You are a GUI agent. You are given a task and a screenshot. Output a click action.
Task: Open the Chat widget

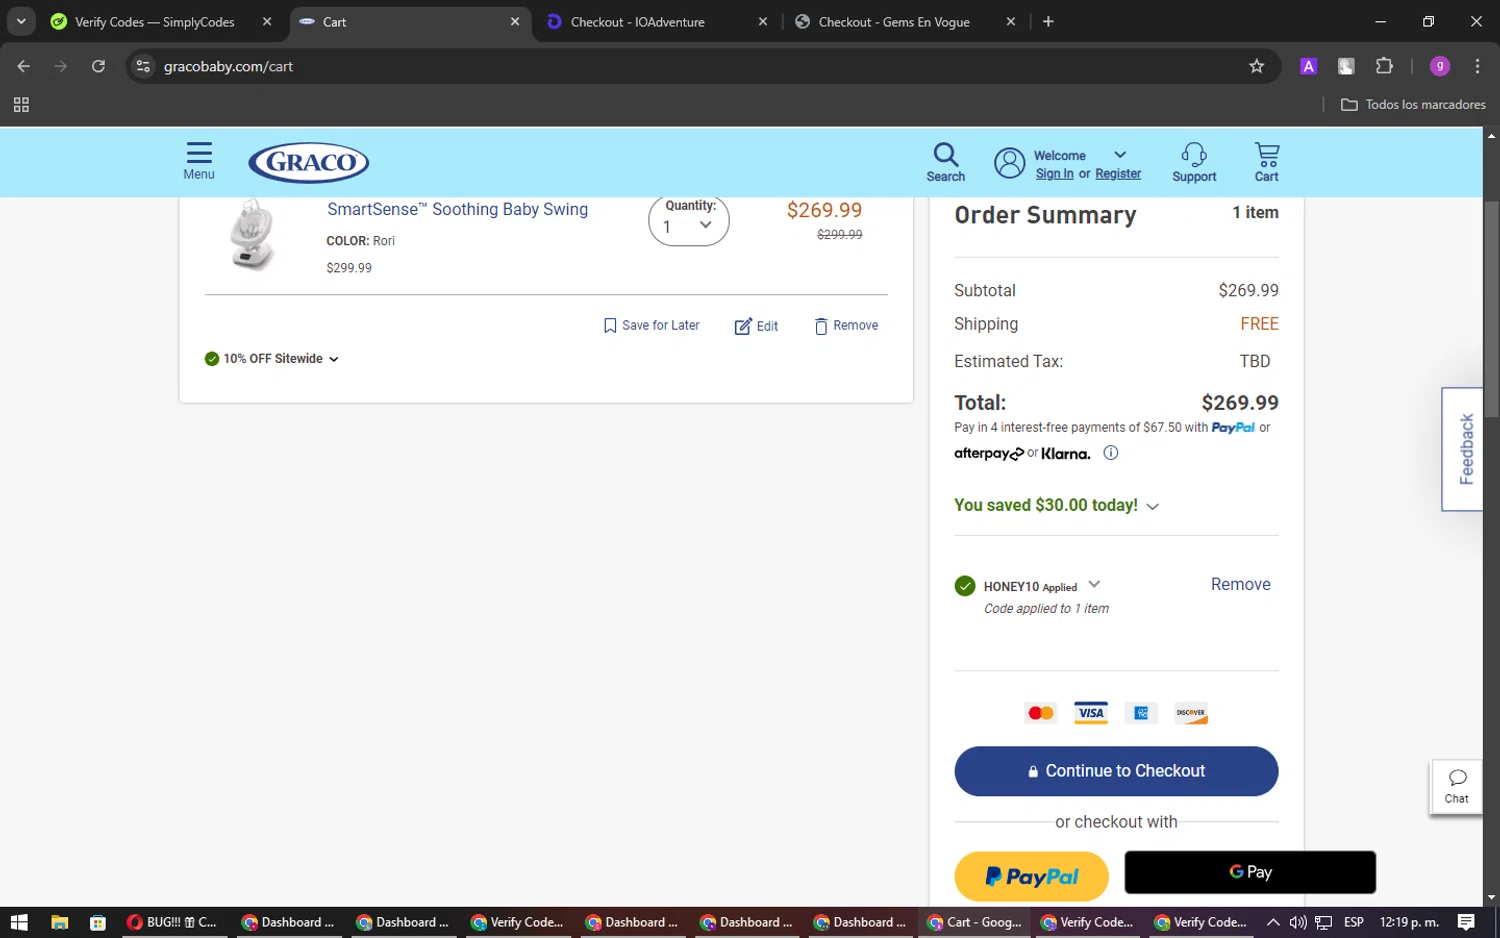click(1457, 787)
